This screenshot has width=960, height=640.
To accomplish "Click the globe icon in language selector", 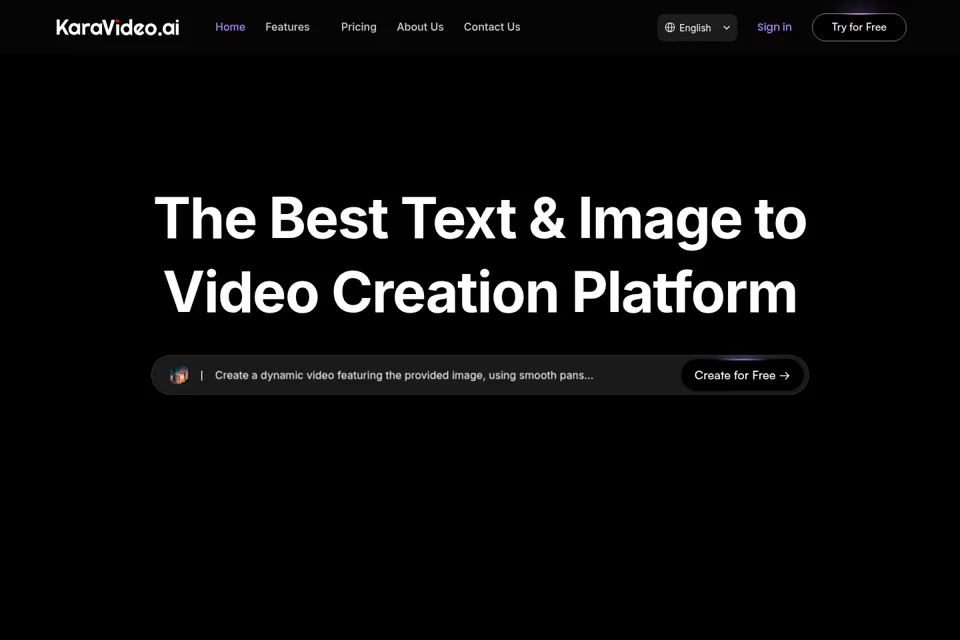I will 670,28.
